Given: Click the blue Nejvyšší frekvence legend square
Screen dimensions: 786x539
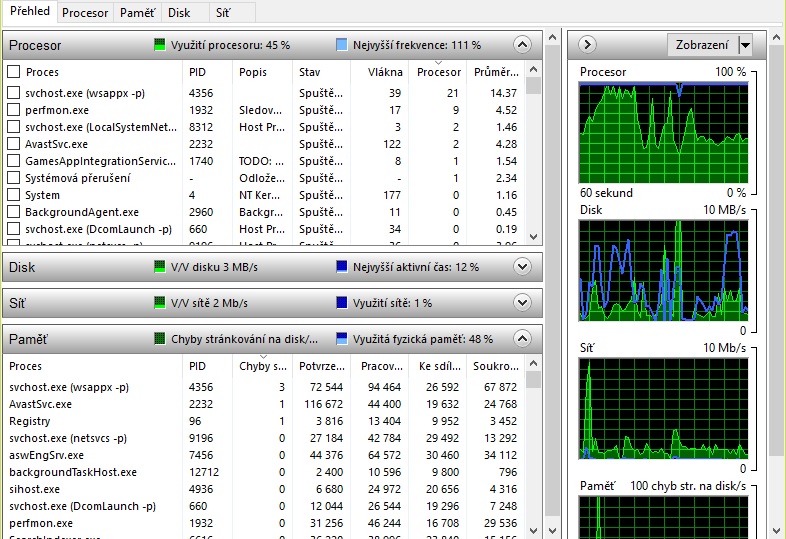Looking at the screenshot, I should click(342, 45).
